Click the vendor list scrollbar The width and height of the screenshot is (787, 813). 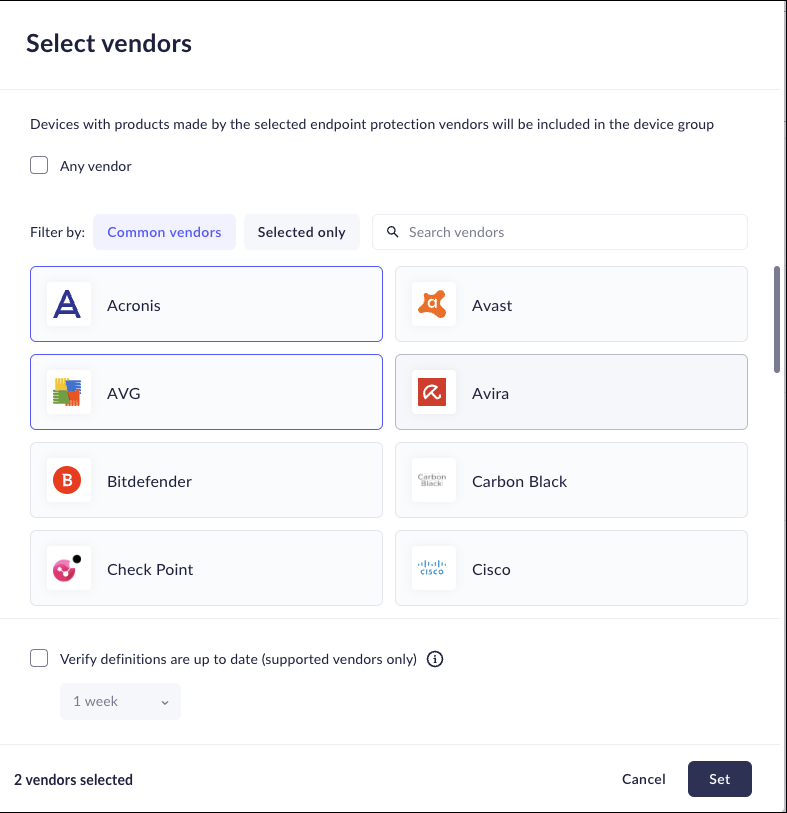tap(778, 320)
